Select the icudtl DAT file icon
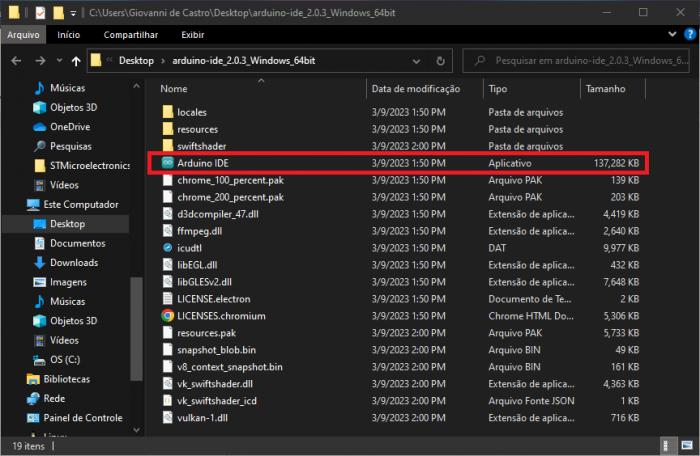 (168, 248)
